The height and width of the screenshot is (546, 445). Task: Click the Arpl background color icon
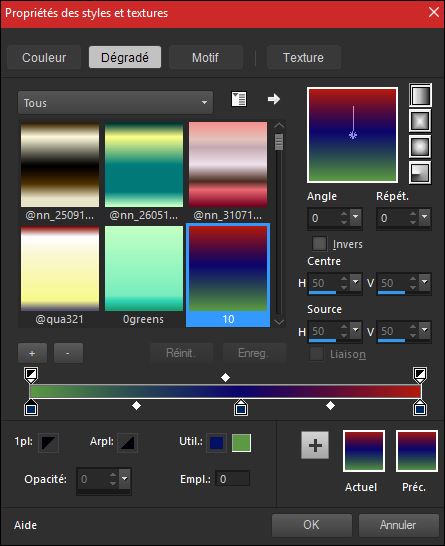pos(127,443)
